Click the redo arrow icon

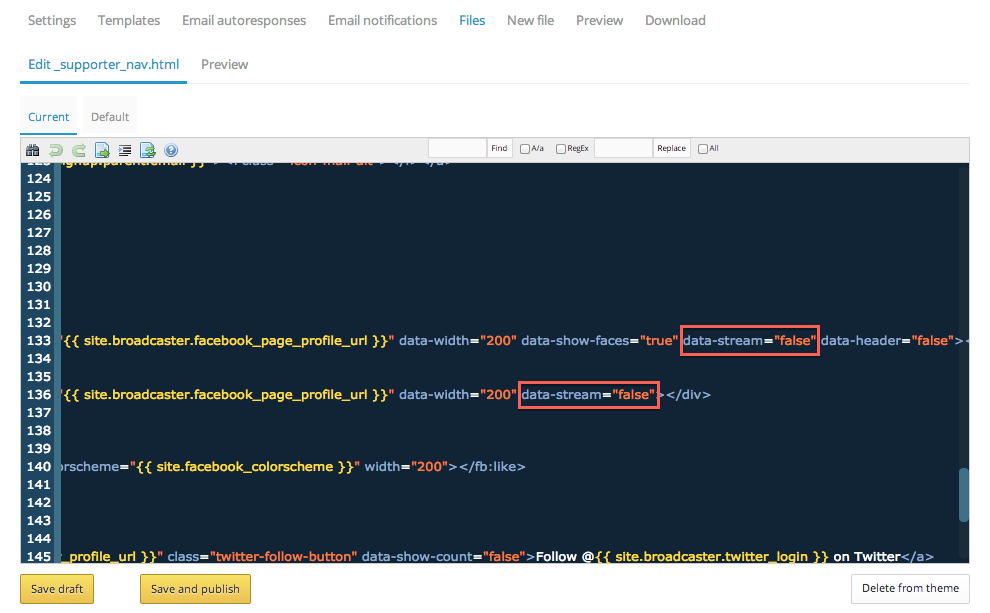click(x=79, y=150)
